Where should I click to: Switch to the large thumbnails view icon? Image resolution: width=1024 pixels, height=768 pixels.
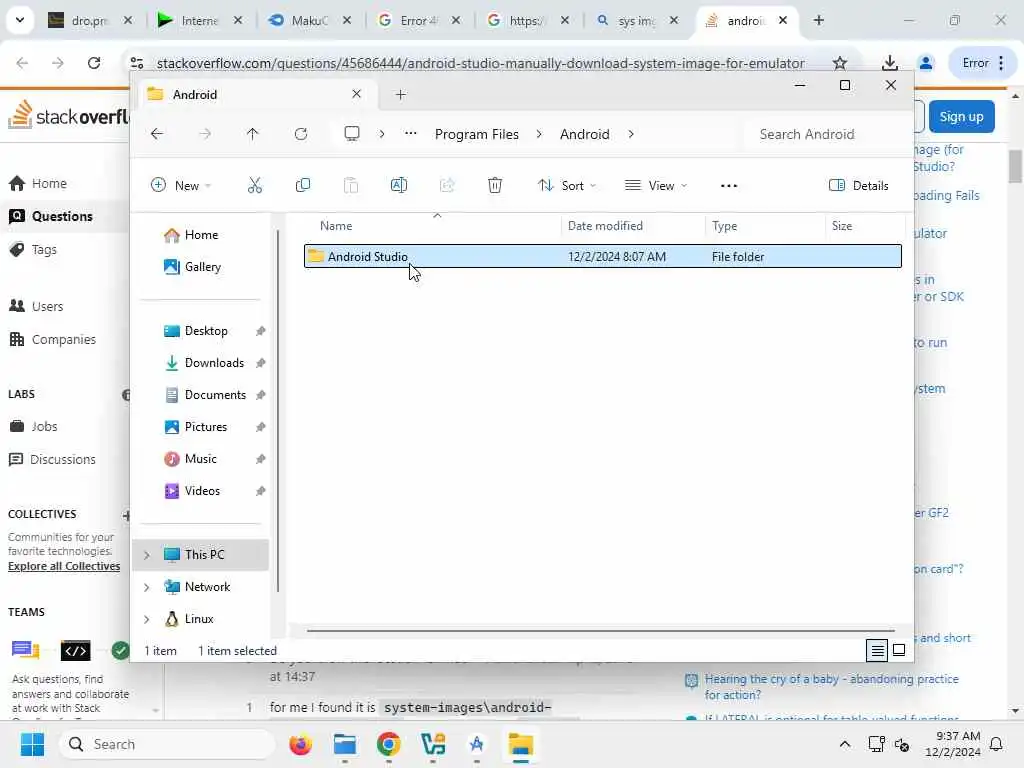[x=899, y=650]
